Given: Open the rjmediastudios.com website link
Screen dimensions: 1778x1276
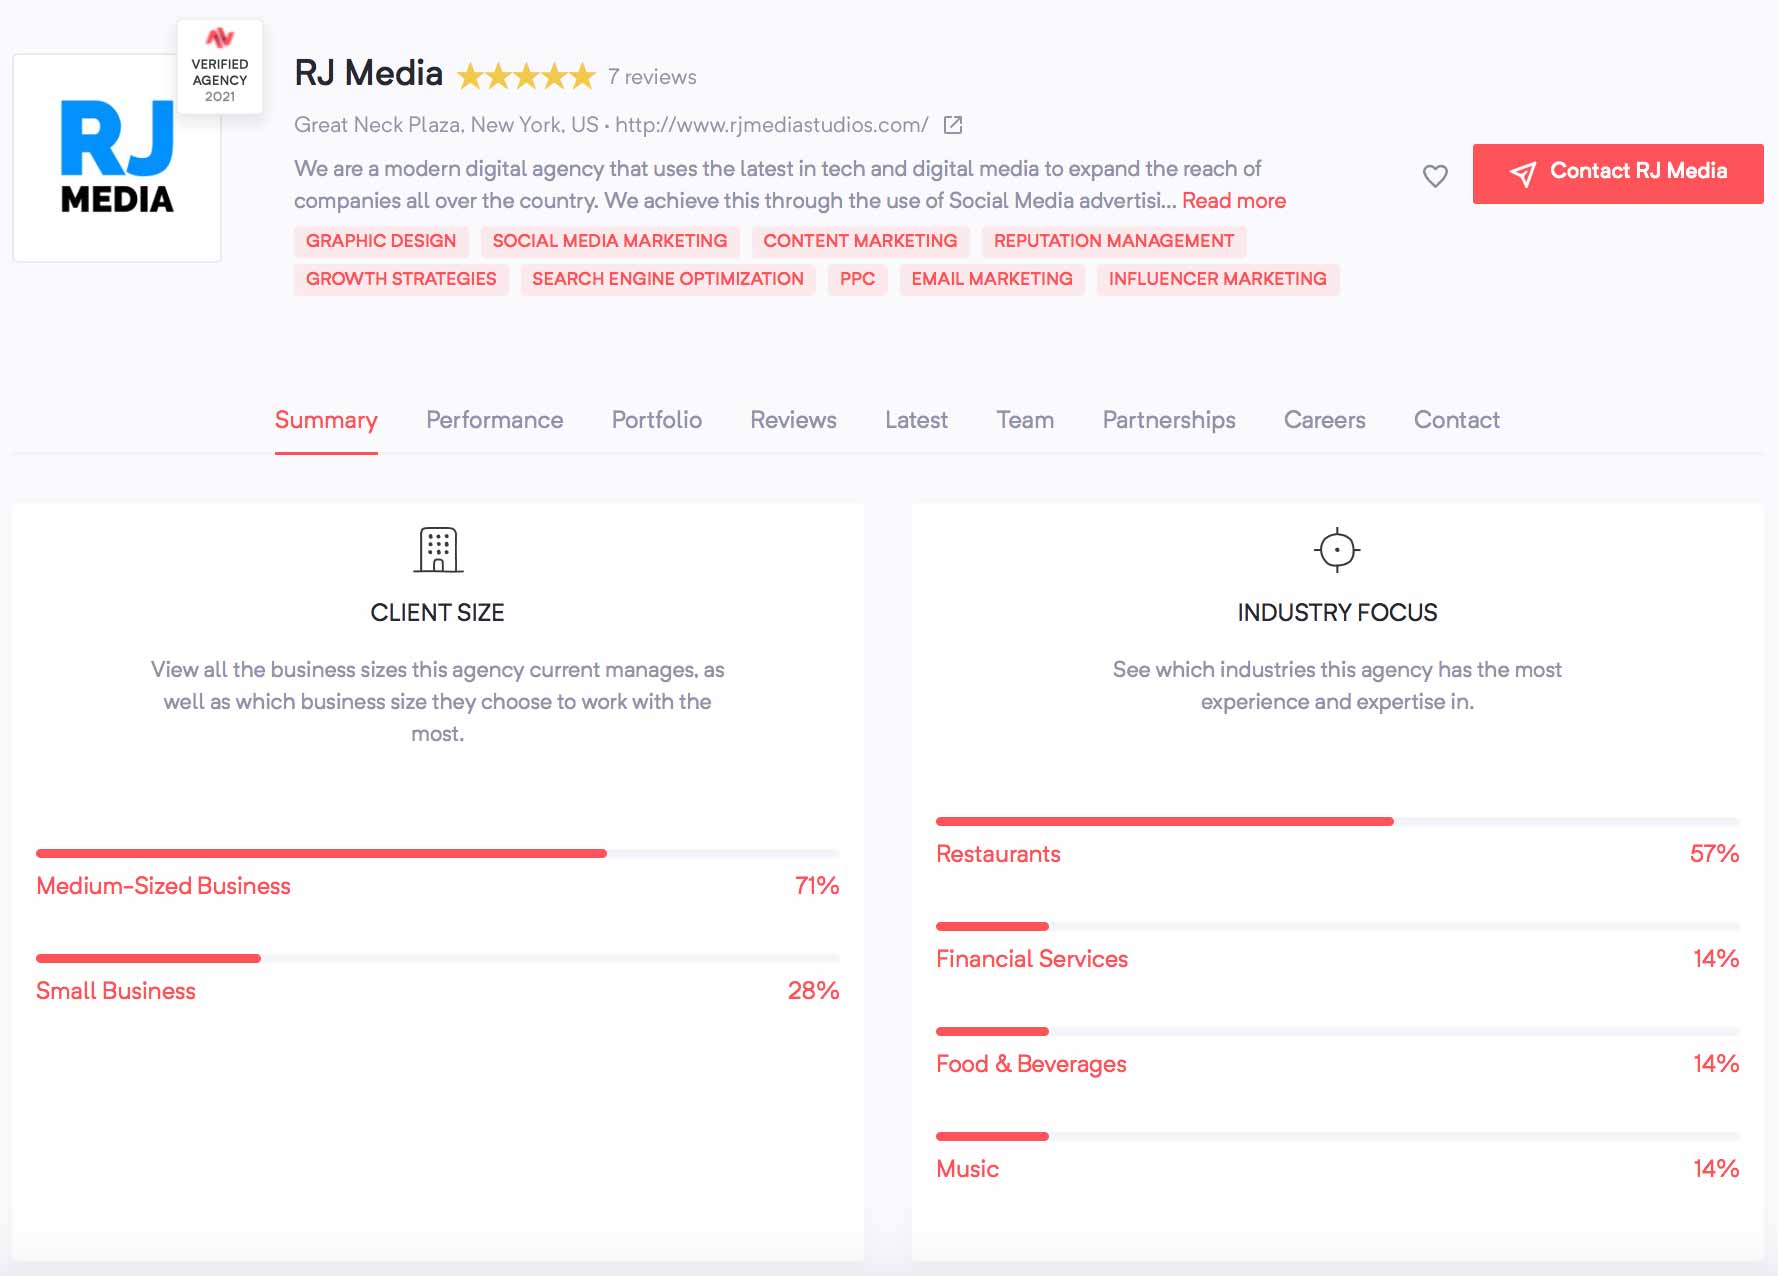Looking at the screenshot, I should (x=772, y=125).
